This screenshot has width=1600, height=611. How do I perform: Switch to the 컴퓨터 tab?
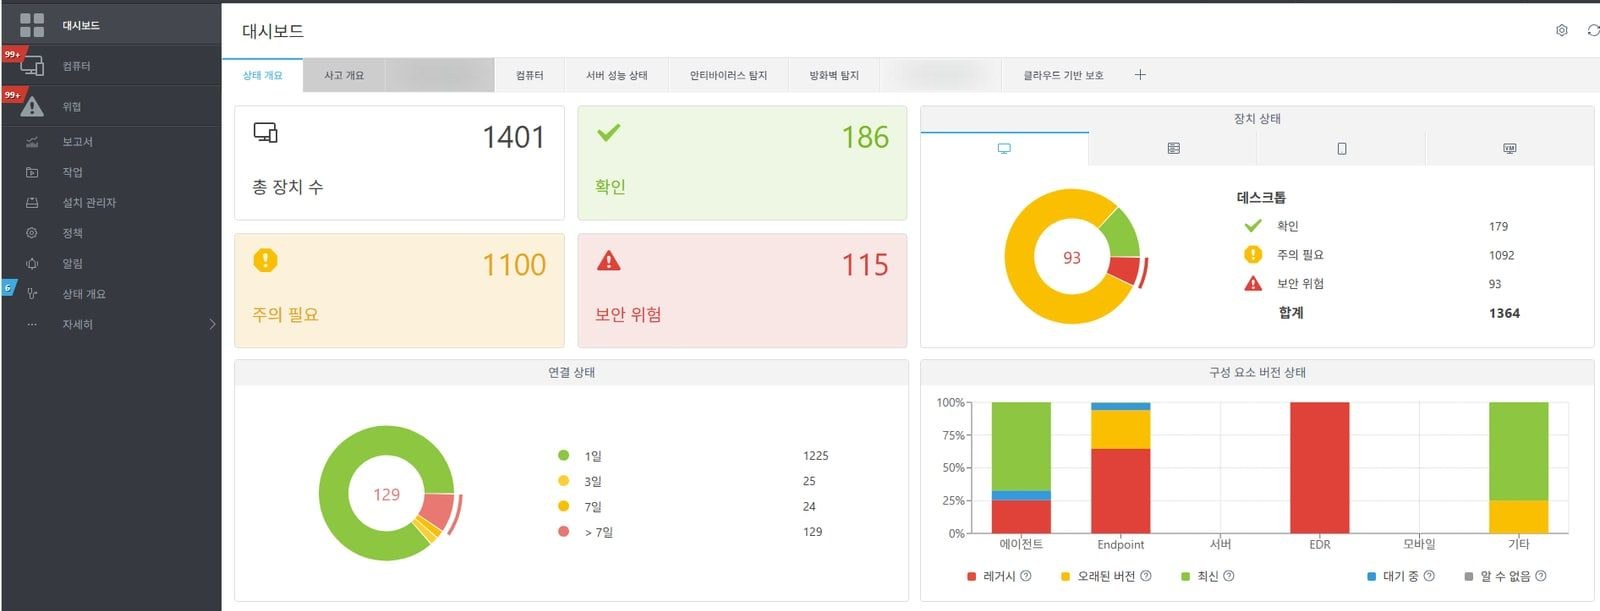[530, 75]
